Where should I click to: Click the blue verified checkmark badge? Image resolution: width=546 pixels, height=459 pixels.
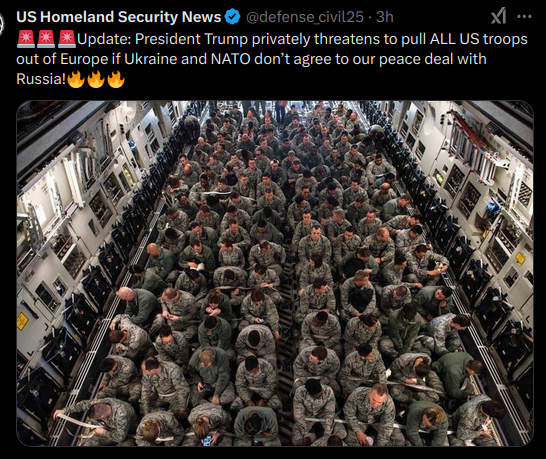tap(232, 17)
